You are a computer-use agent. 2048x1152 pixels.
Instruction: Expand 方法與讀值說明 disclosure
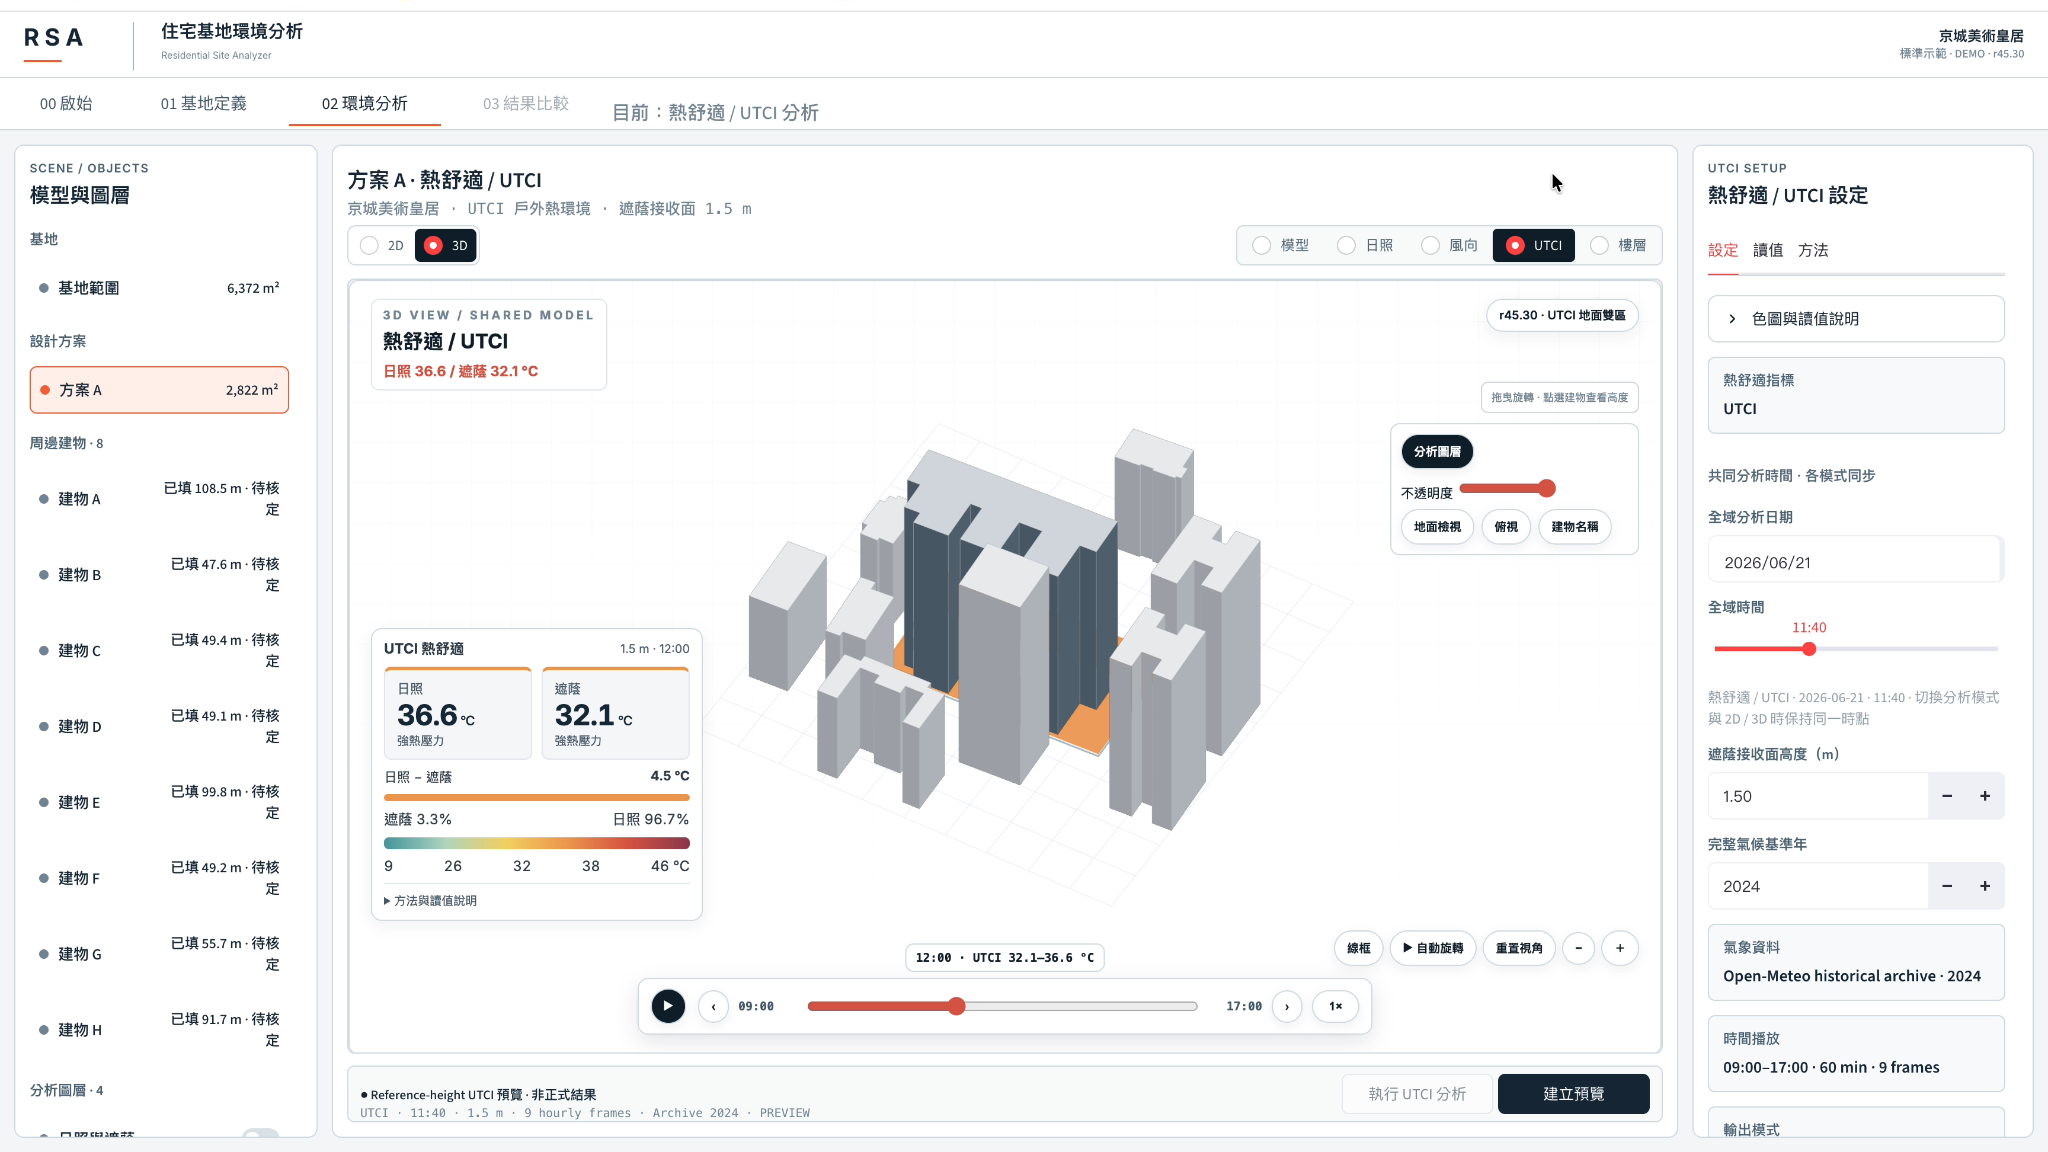tap(431, 901)
